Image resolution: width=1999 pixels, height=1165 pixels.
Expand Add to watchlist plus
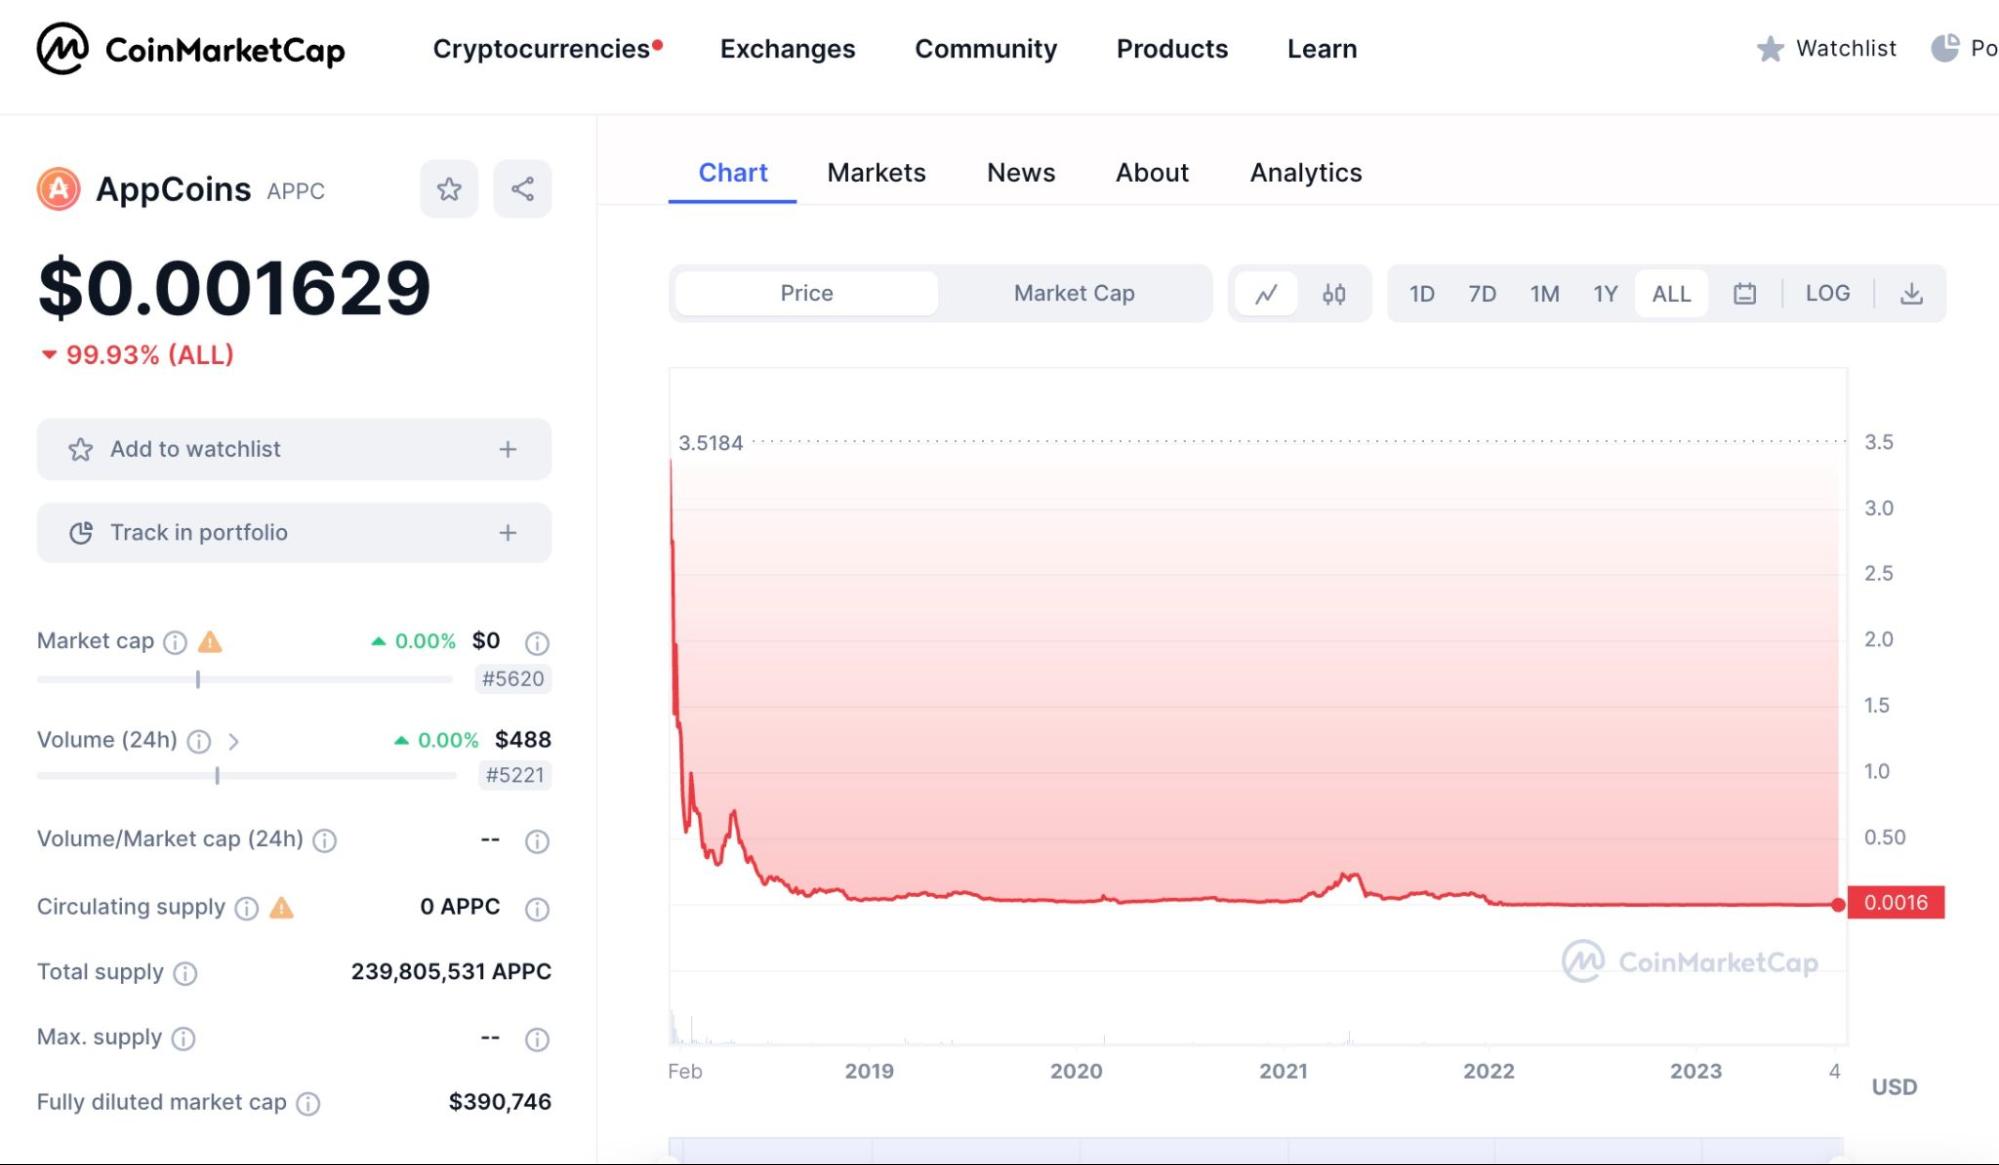point(508,450)
